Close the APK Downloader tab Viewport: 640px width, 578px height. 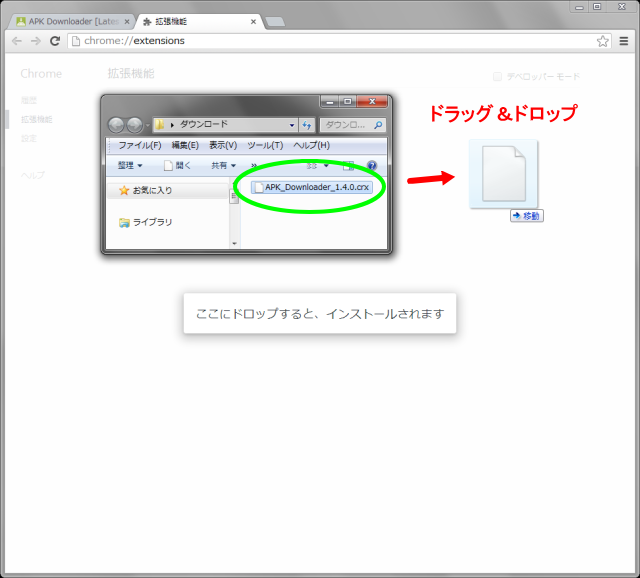(127, 22)
